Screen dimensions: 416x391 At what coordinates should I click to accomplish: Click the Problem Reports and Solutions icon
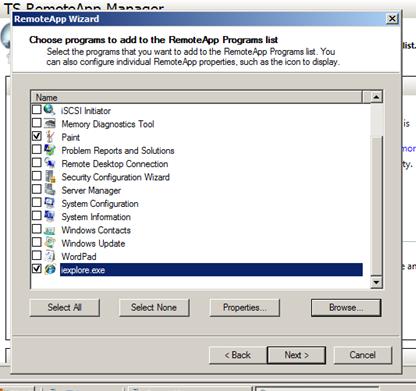[x=50, y=150]
